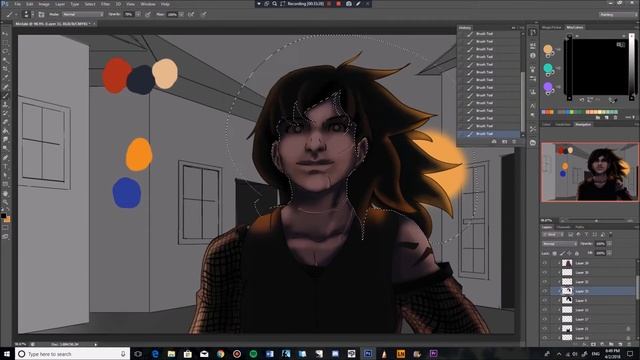Switch to the MagicPicker tab
640x360 pixels.
click(x=551, y=27)
